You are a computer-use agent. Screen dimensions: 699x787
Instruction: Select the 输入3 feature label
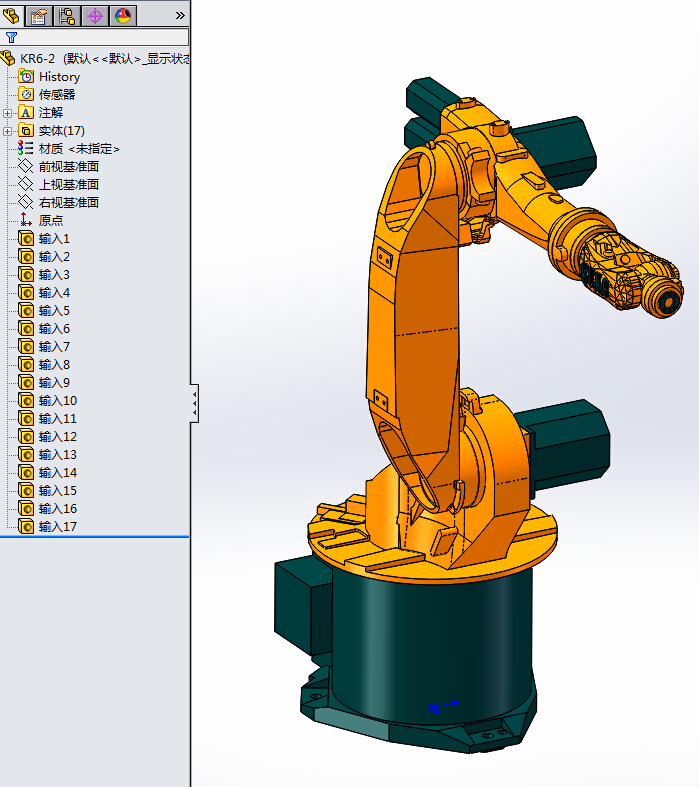tap(54, 275)
